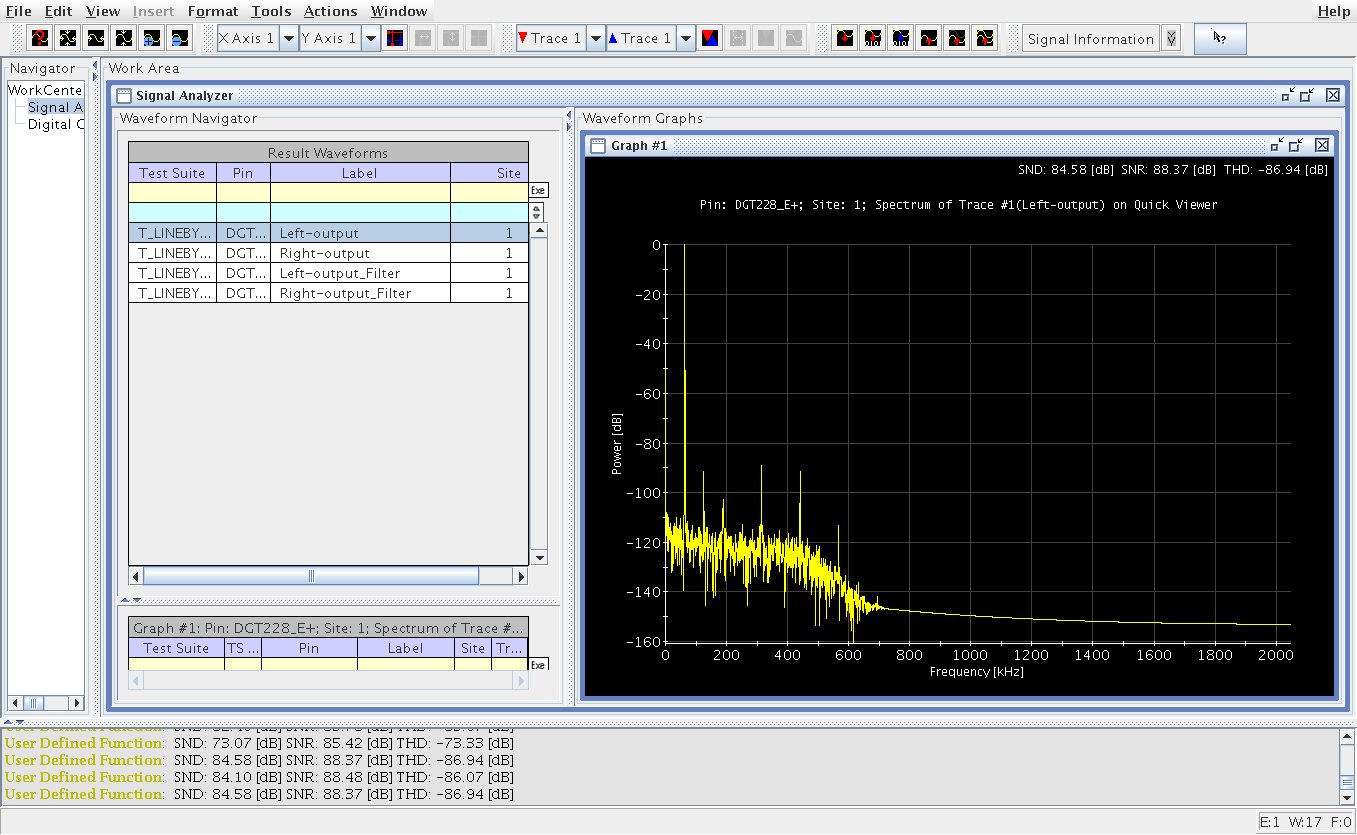Screen dimensions: 1357x835
Task: Click the zoom in waveform icon with plus
Action: 151,39
